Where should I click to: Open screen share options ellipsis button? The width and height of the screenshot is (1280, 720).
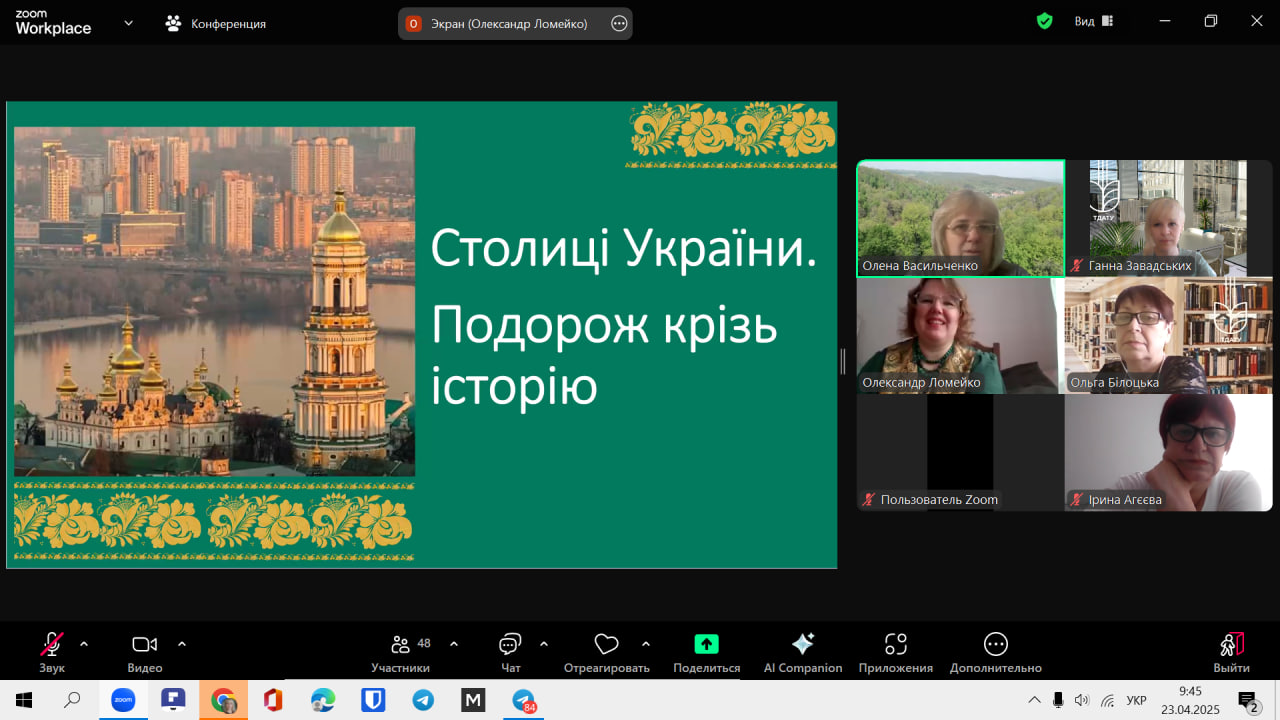[x=619, y=23]
